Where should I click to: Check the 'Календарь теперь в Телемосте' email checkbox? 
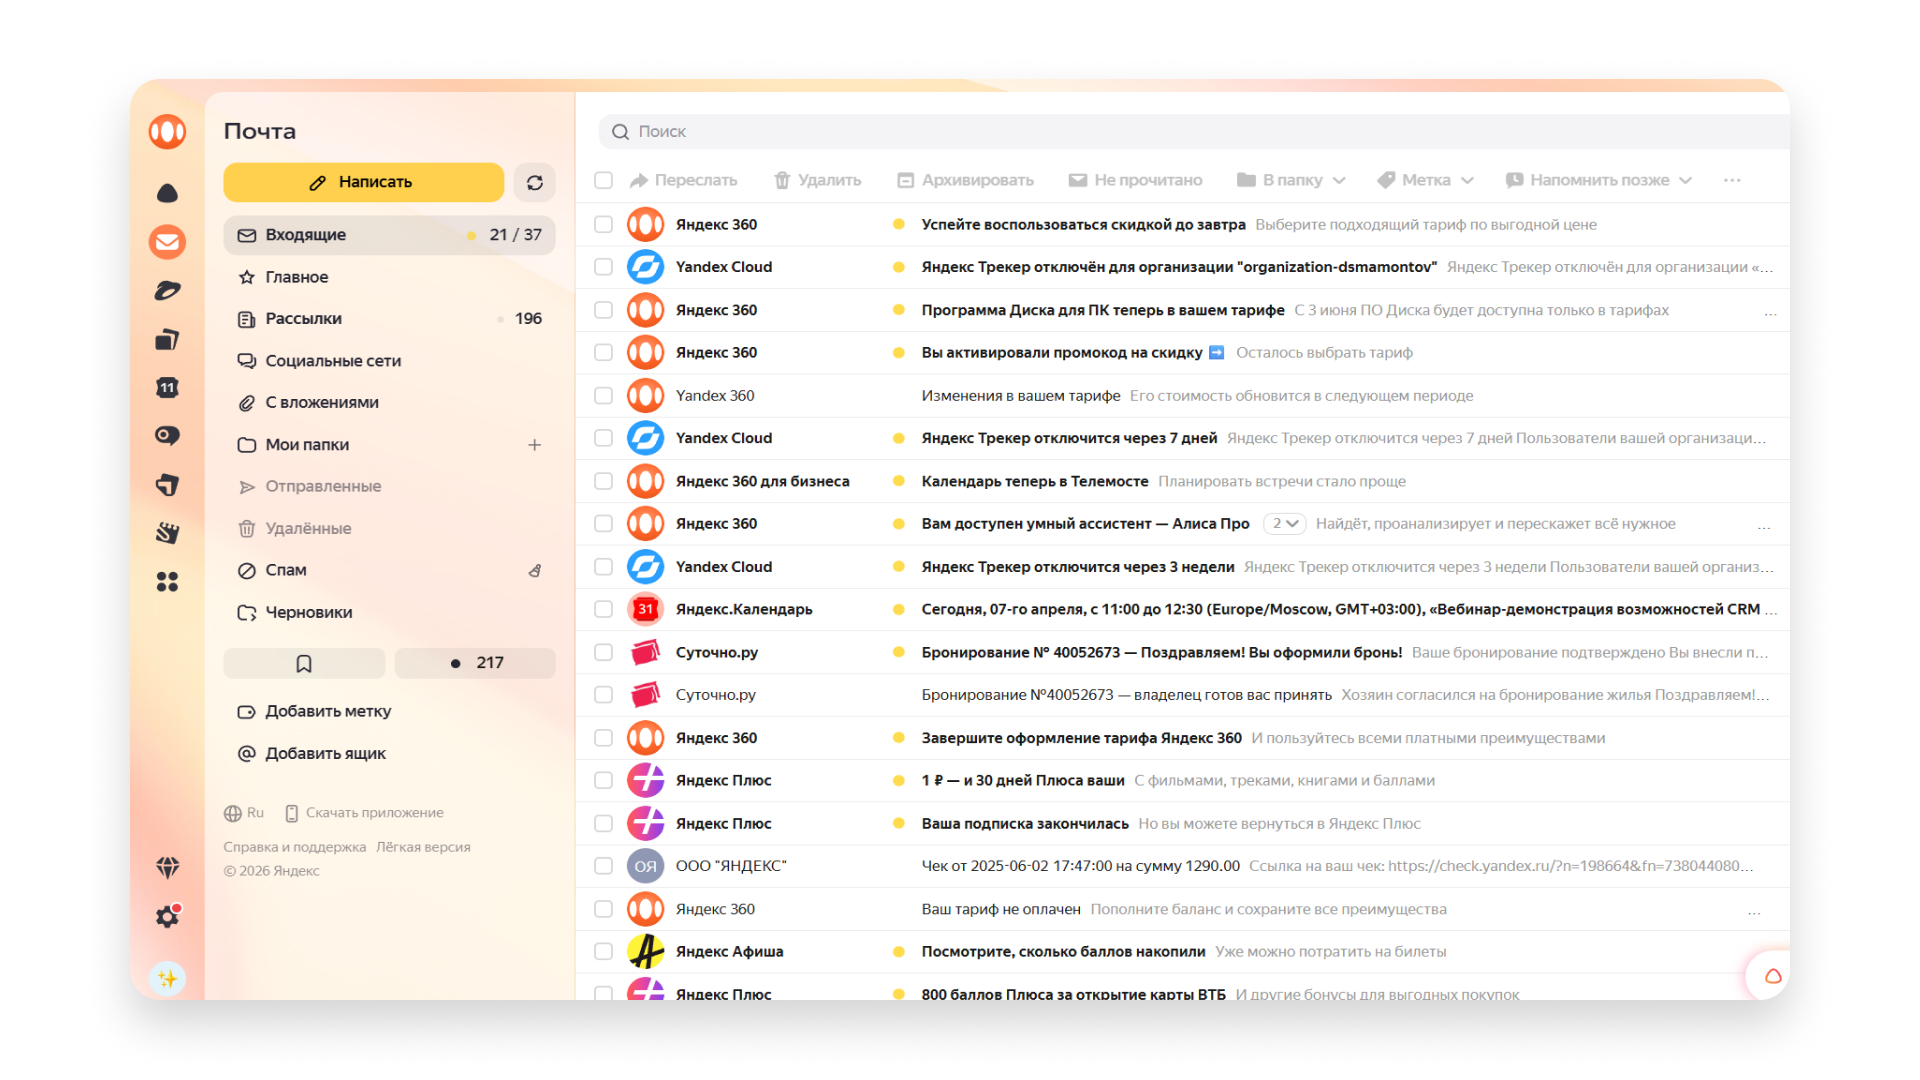pos(603,481)
